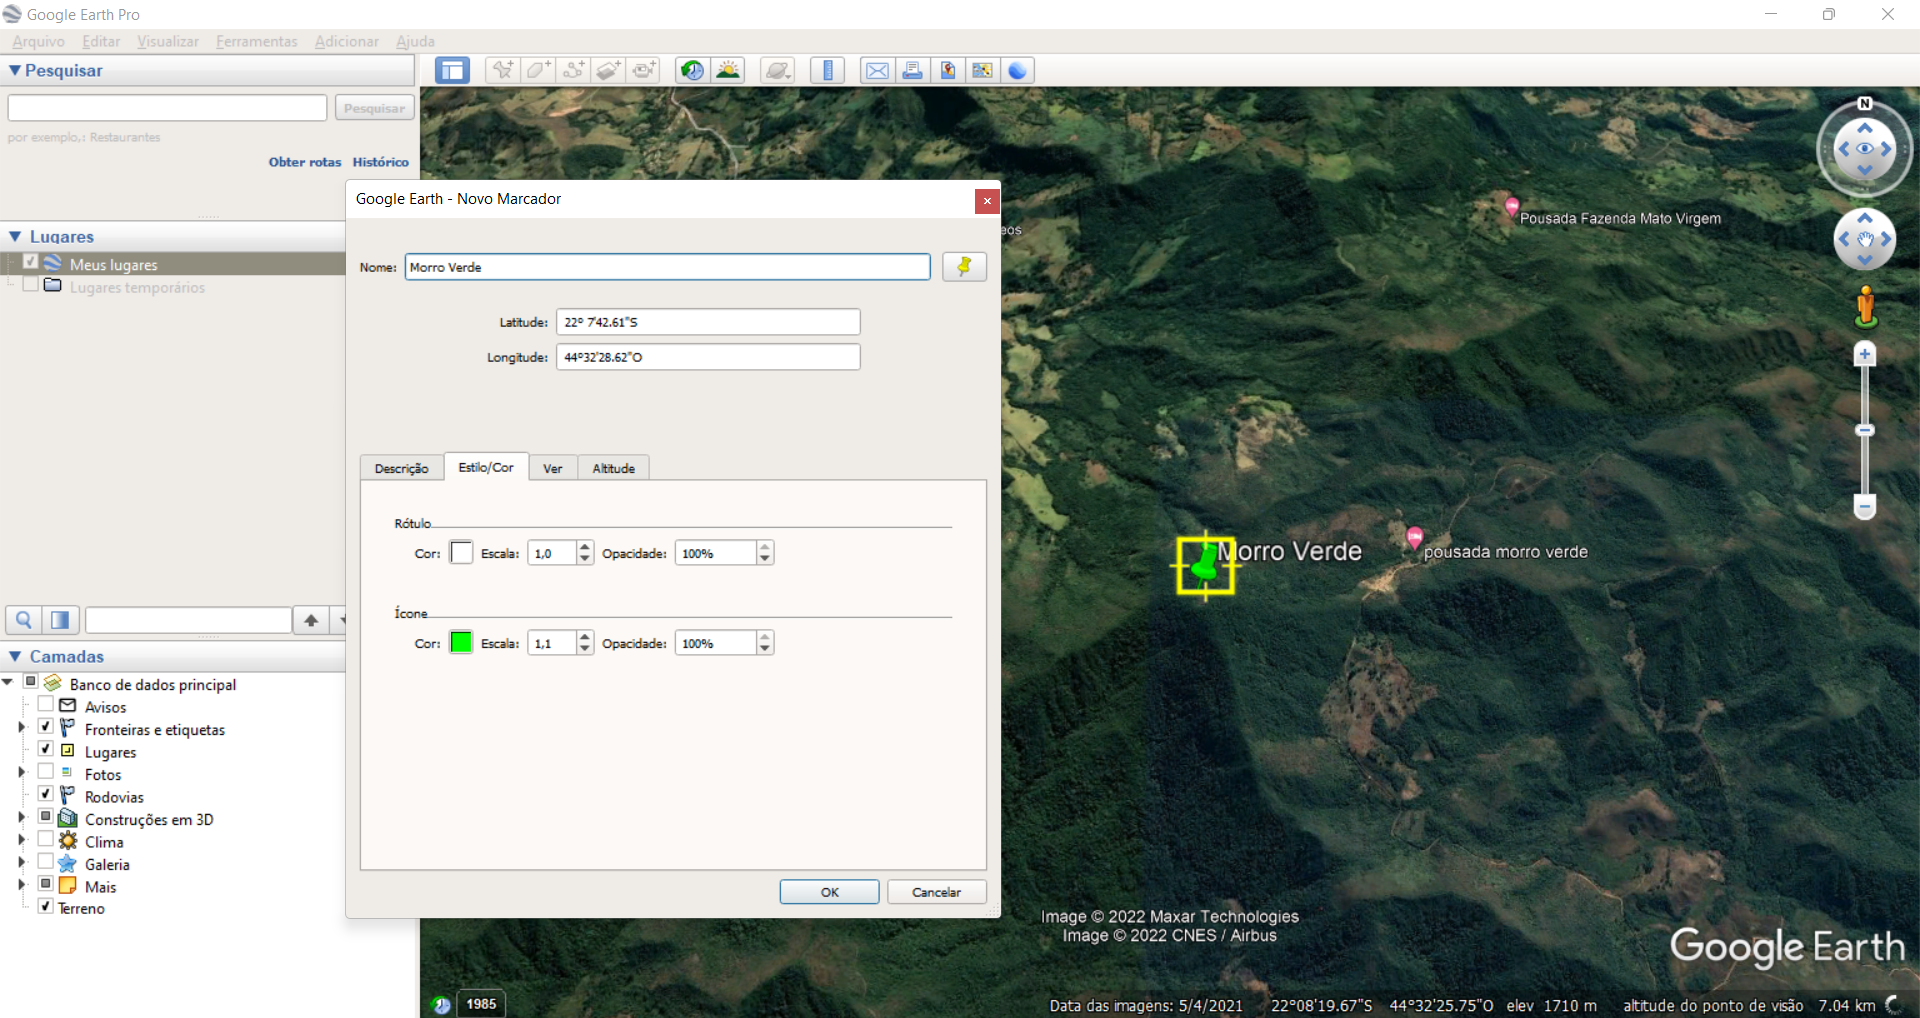Viewport: 1920px width, 1018px height.
Task: Click Cancelar in Novo Marcador dialog
Action: (937, 892)
